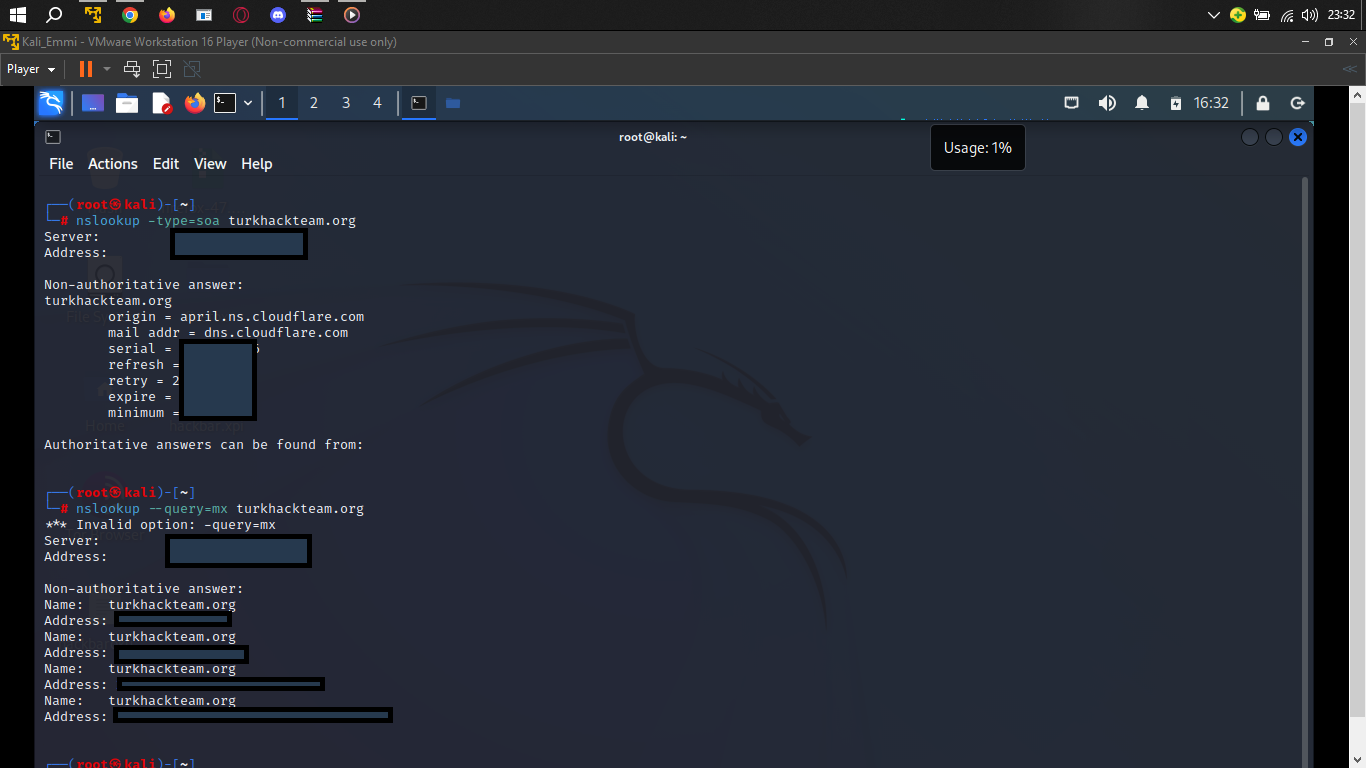Open the Windows battery status icon
Screen dimensions: 1366x768
(x=1262, y=15)
